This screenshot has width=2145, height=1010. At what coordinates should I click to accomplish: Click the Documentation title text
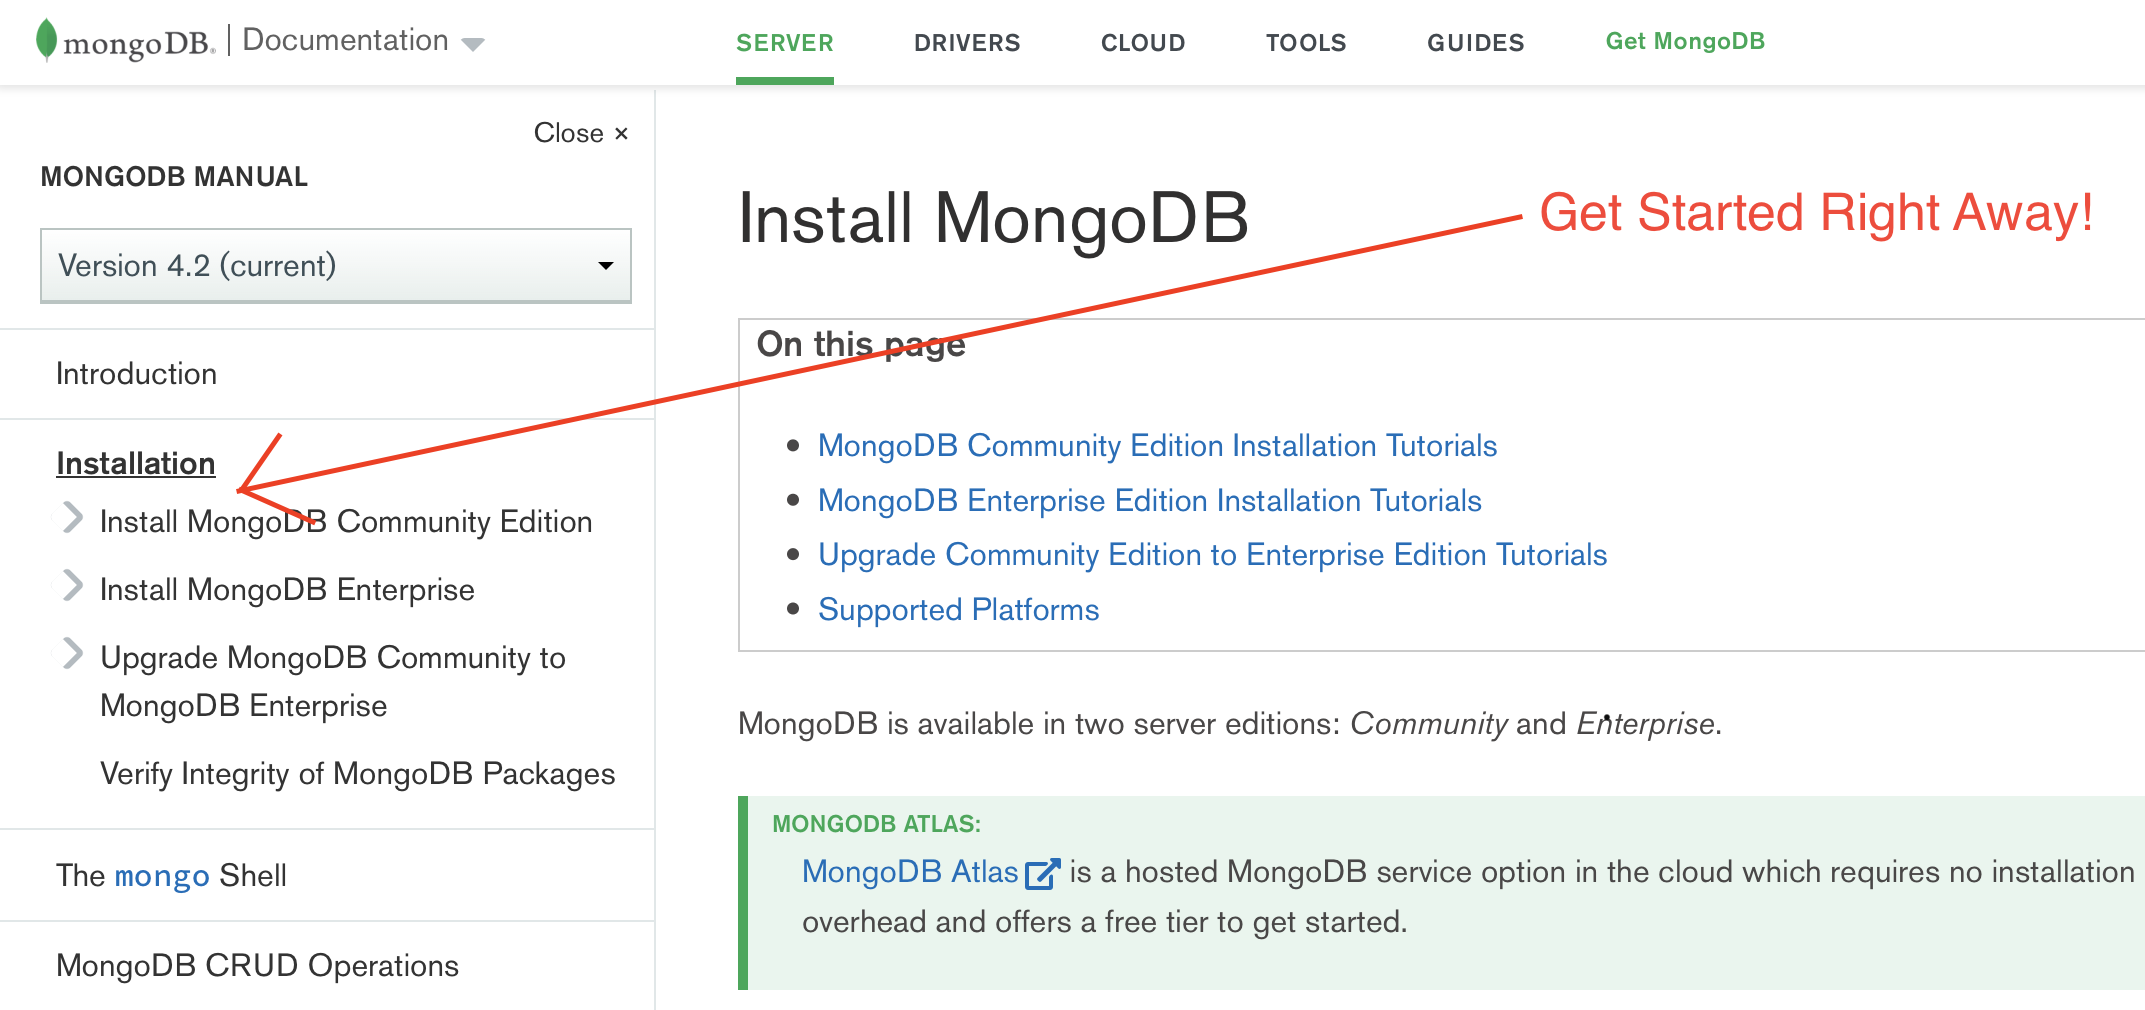pyautogui.click(x=345, y=40)
